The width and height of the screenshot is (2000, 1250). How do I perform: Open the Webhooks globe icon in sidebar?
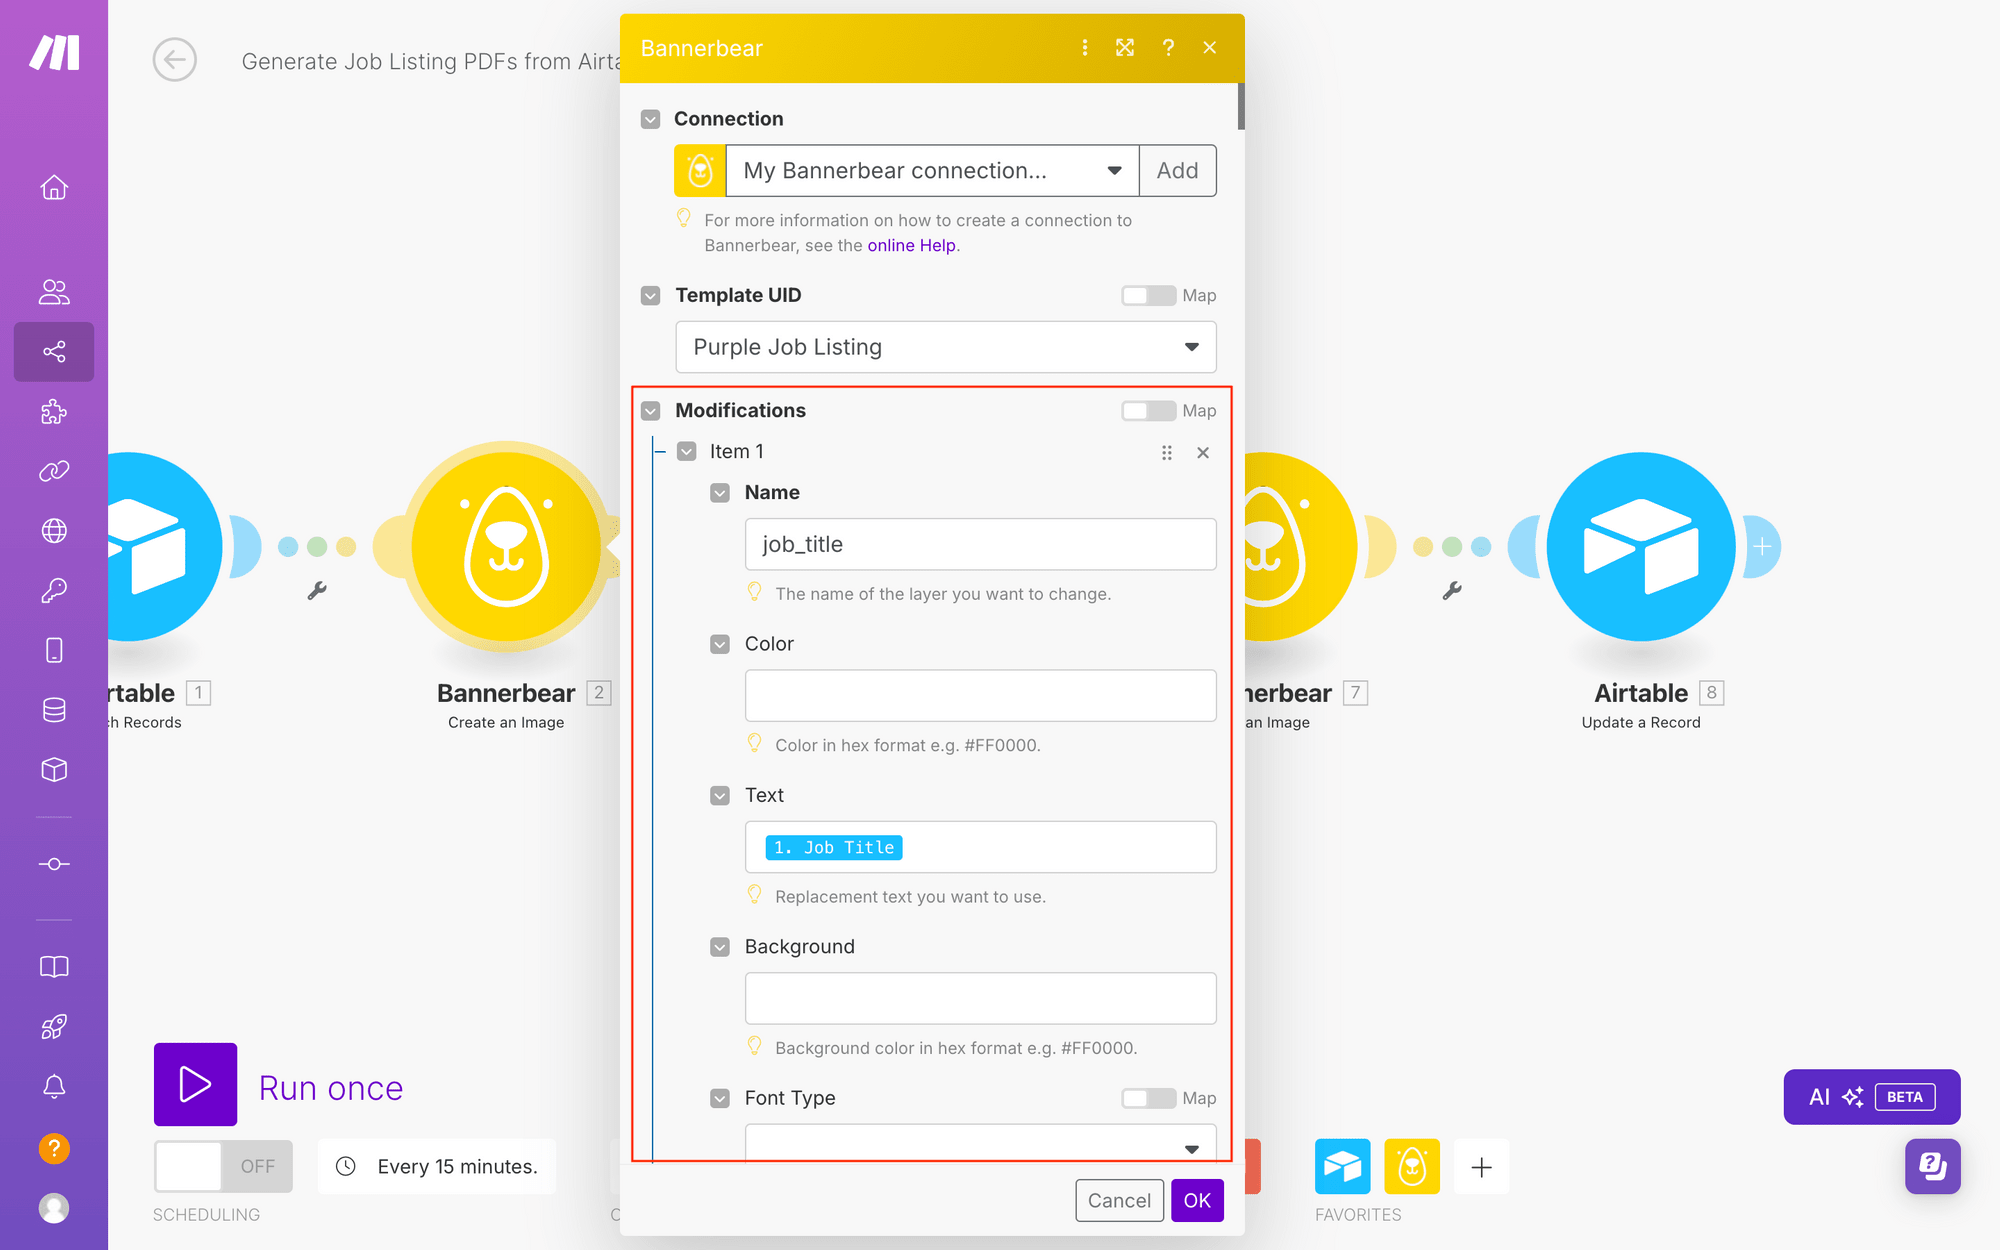tap(54, 531)
